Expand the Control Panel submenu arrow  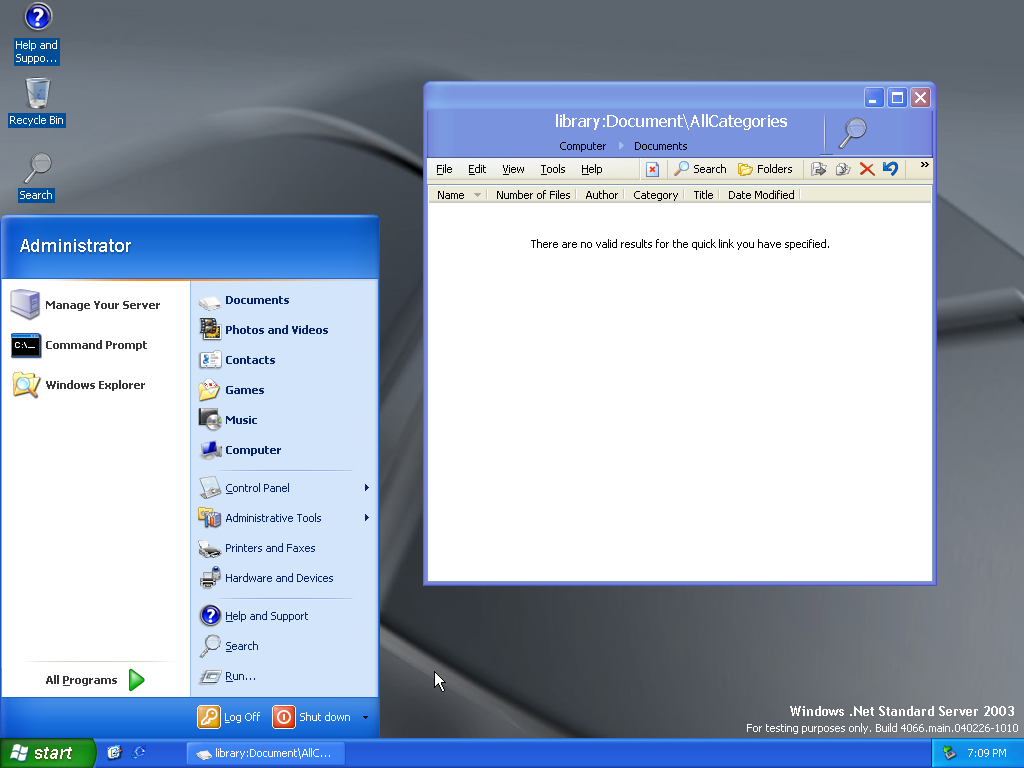click(367, 488)
